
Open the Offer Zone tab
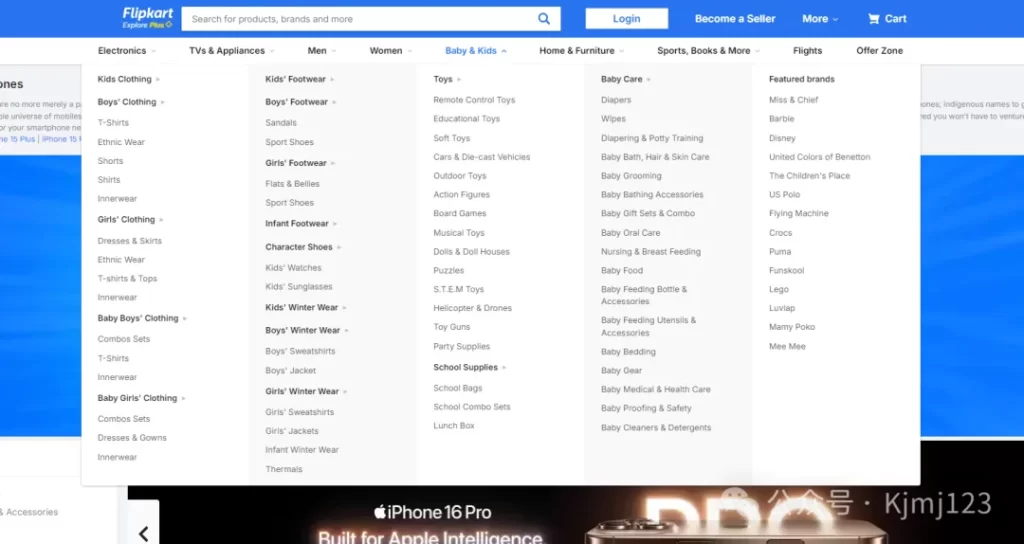[x=879, y=50]
